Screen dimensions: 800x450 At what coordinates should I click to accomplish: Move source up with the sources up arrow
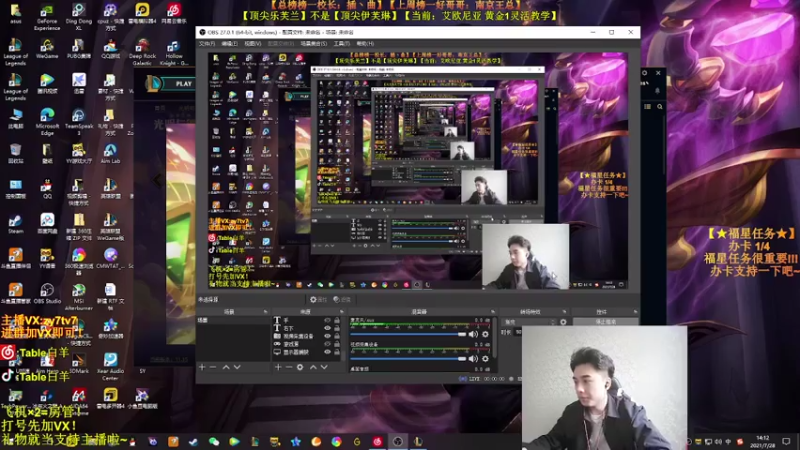click(313, 367)
